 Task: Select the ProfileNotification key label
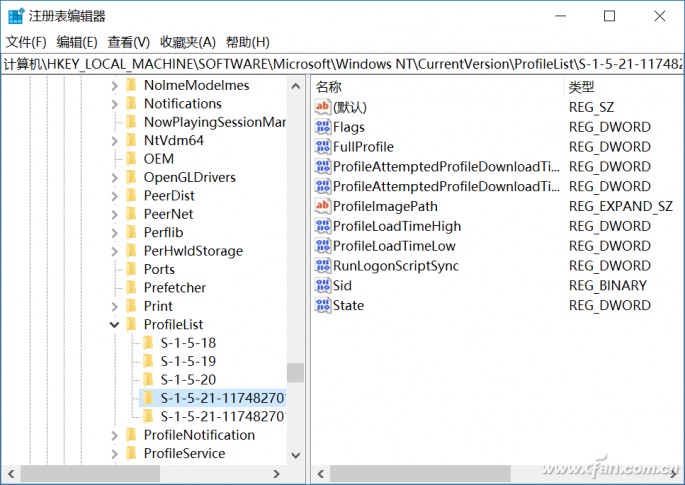(199, 435)
